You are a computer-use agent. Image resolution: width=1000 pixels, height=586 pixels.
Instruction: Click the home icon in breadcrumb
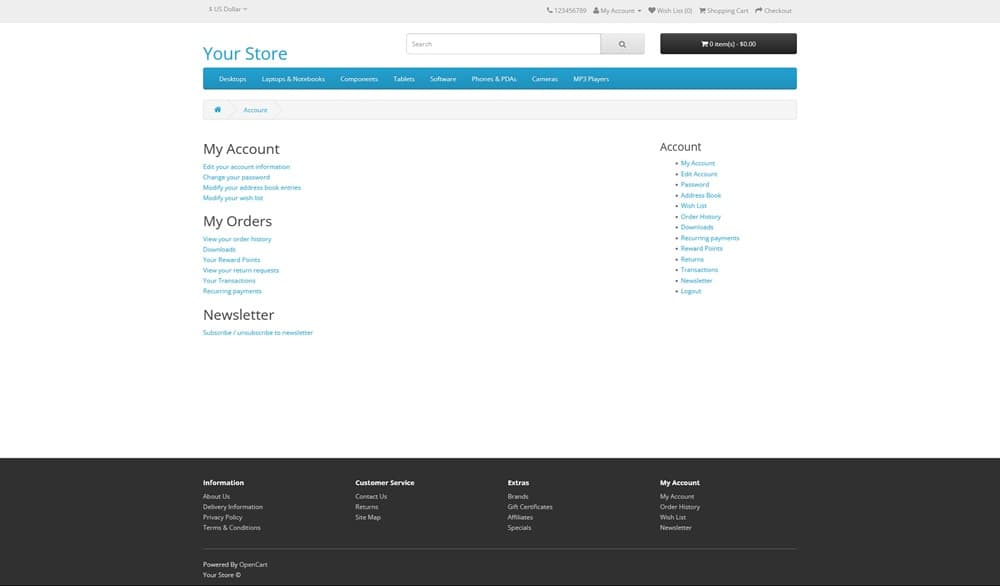click(x=217, y=109)
